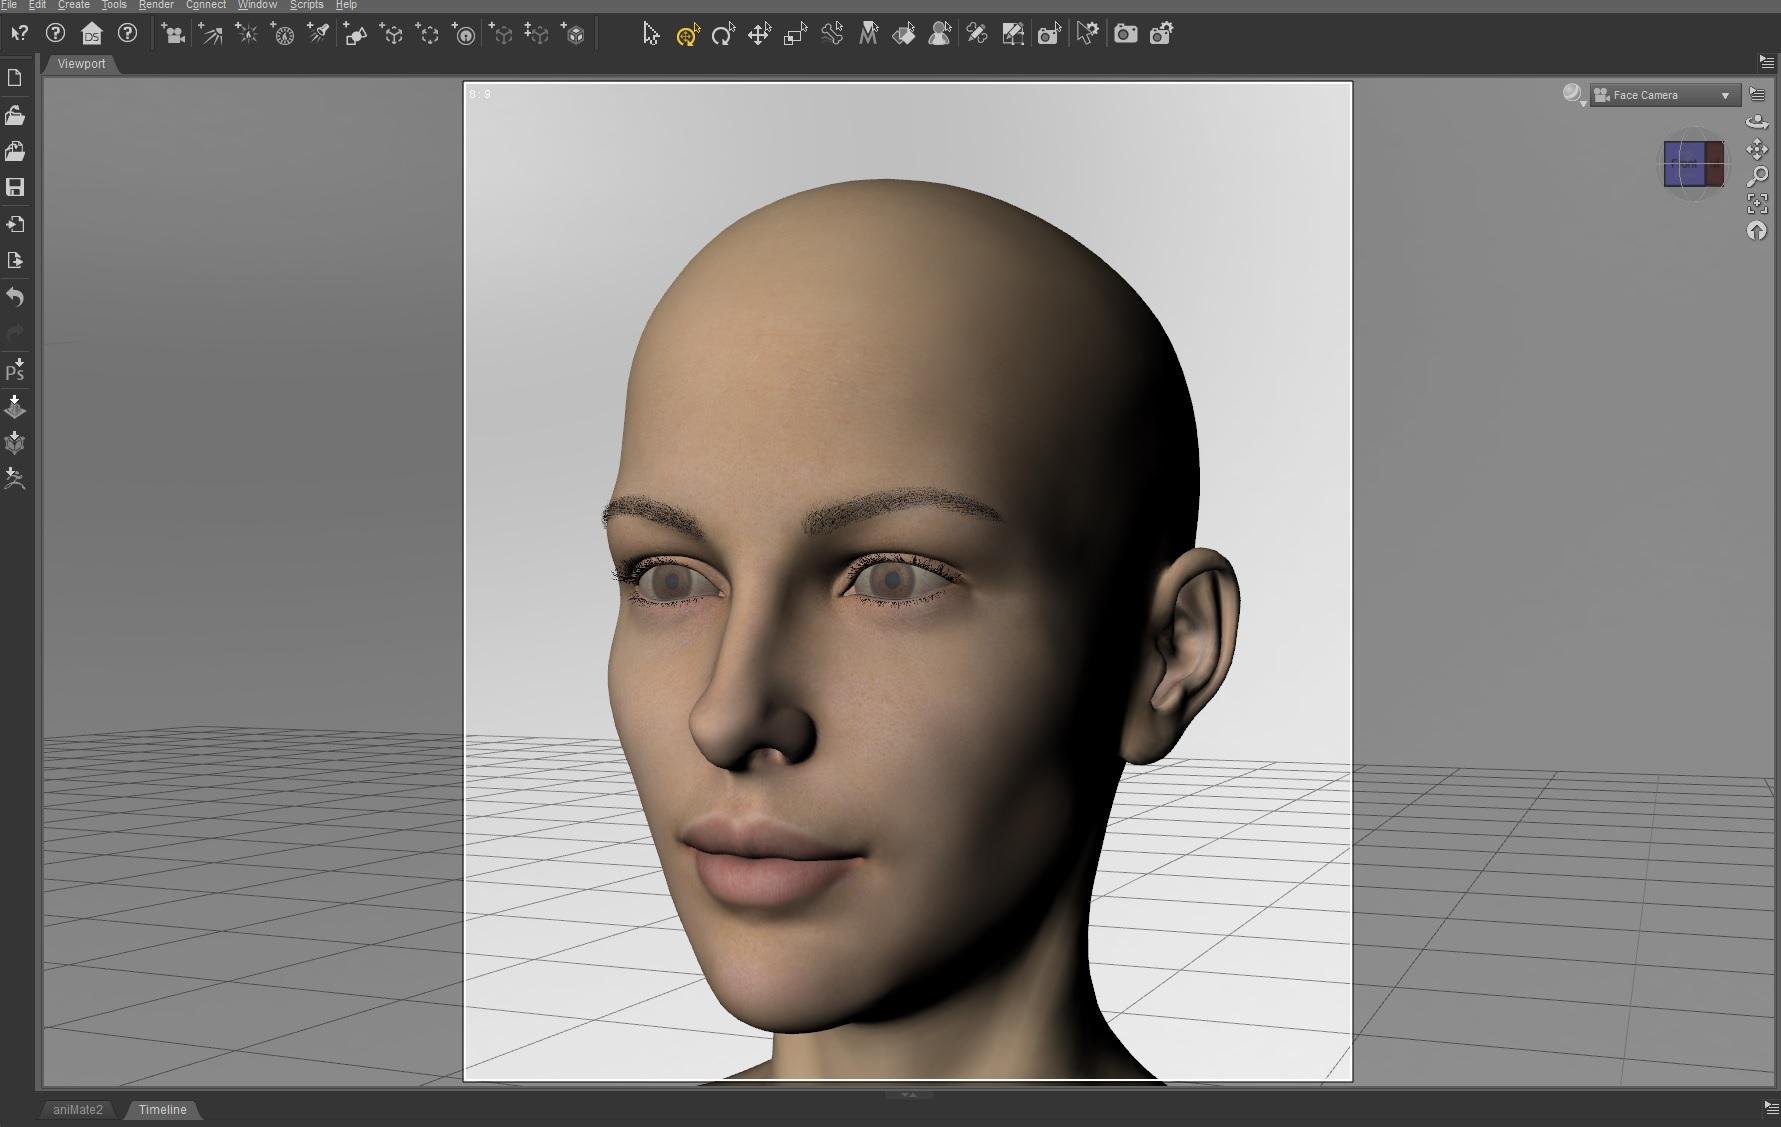1781x1127 pixels.
Task: Select the Region Navigator tool
Action: click(x=940, y=34)
